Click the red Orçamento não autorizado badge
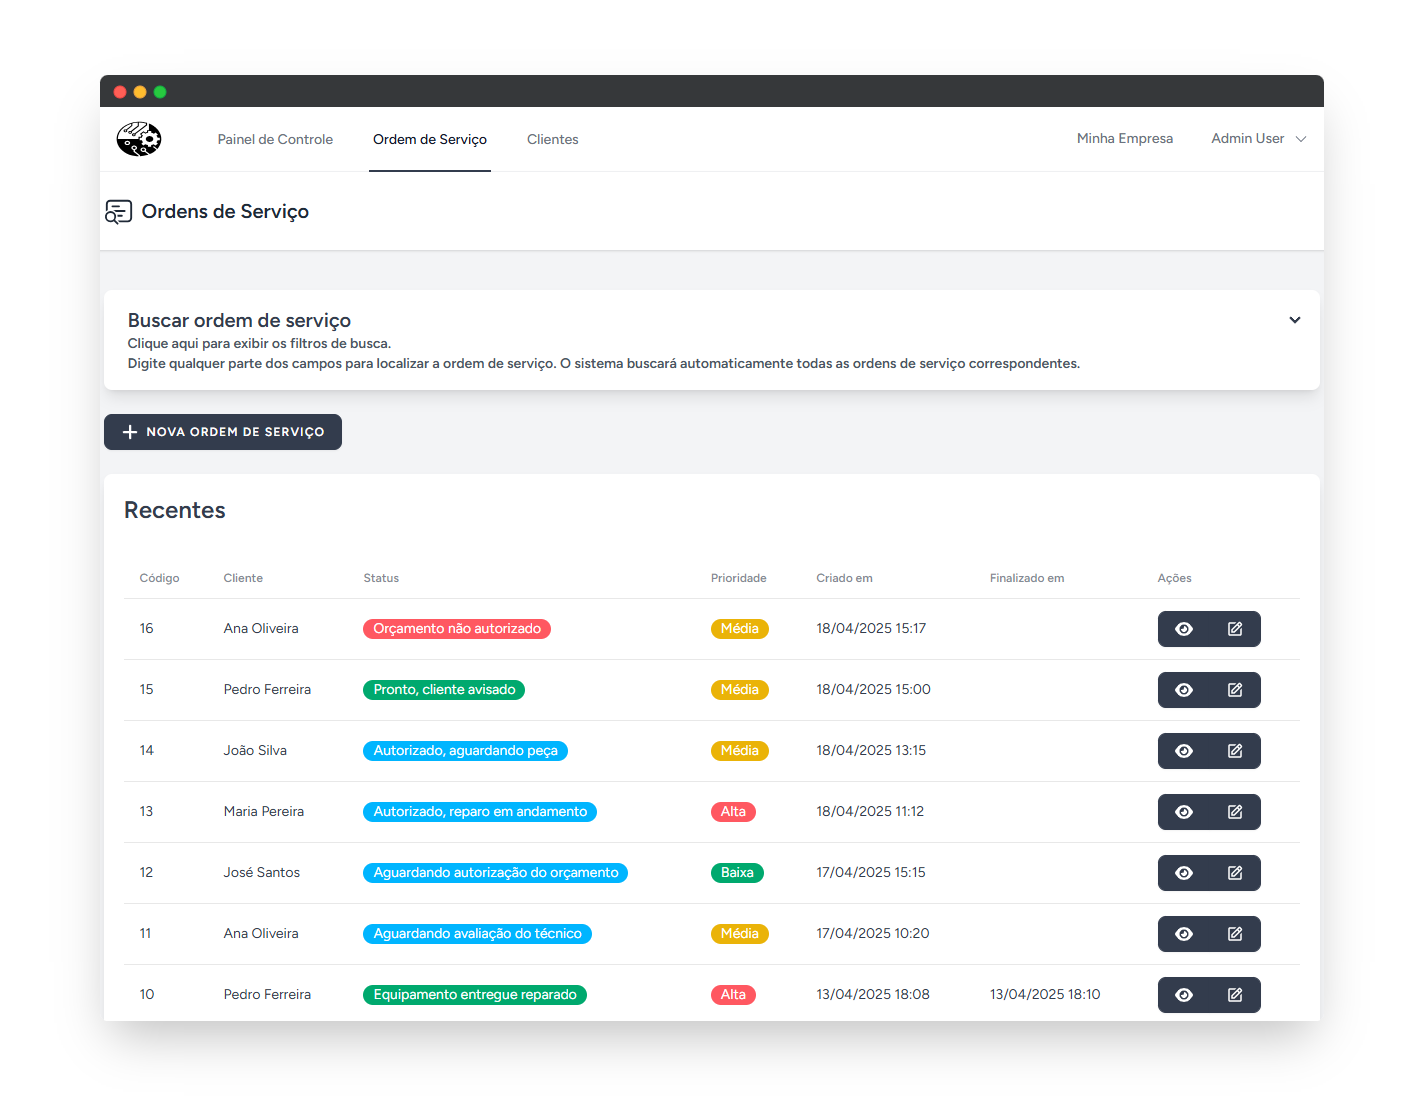The image size is (1424, 1096). click(x=457, y=629)
